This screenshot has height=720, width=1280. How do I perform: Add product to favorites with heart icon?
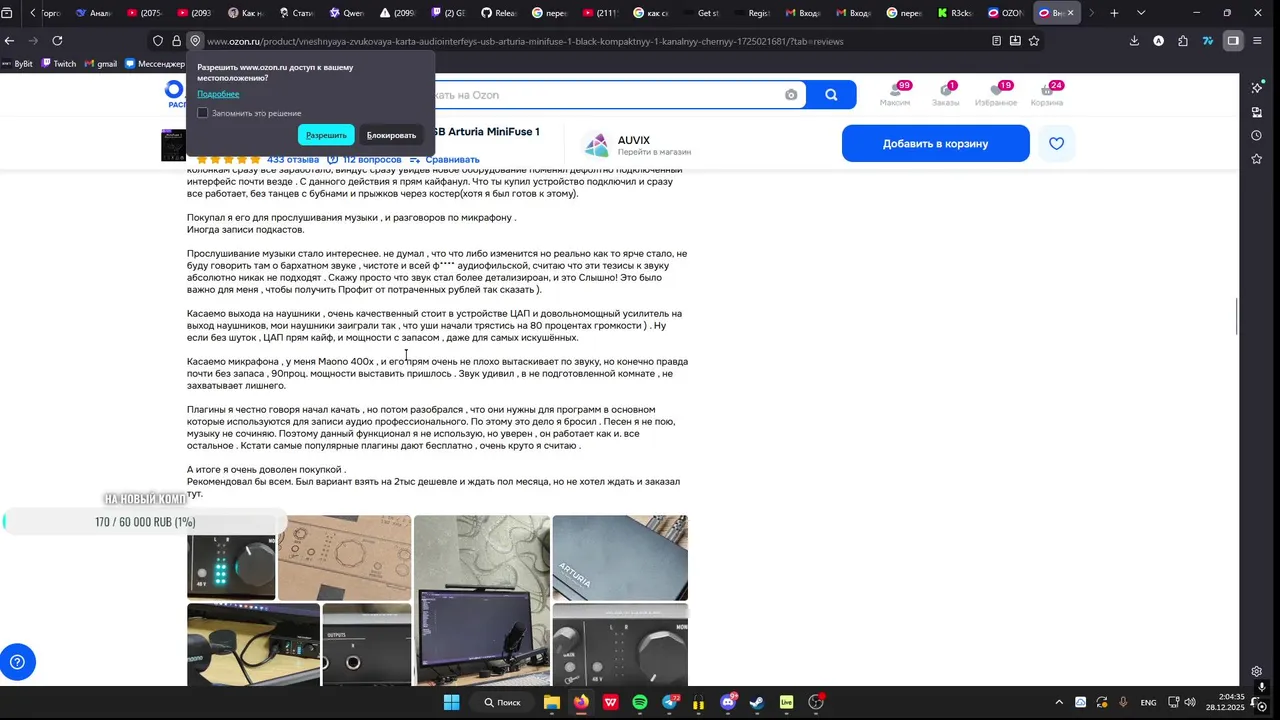pos(1056,143)
